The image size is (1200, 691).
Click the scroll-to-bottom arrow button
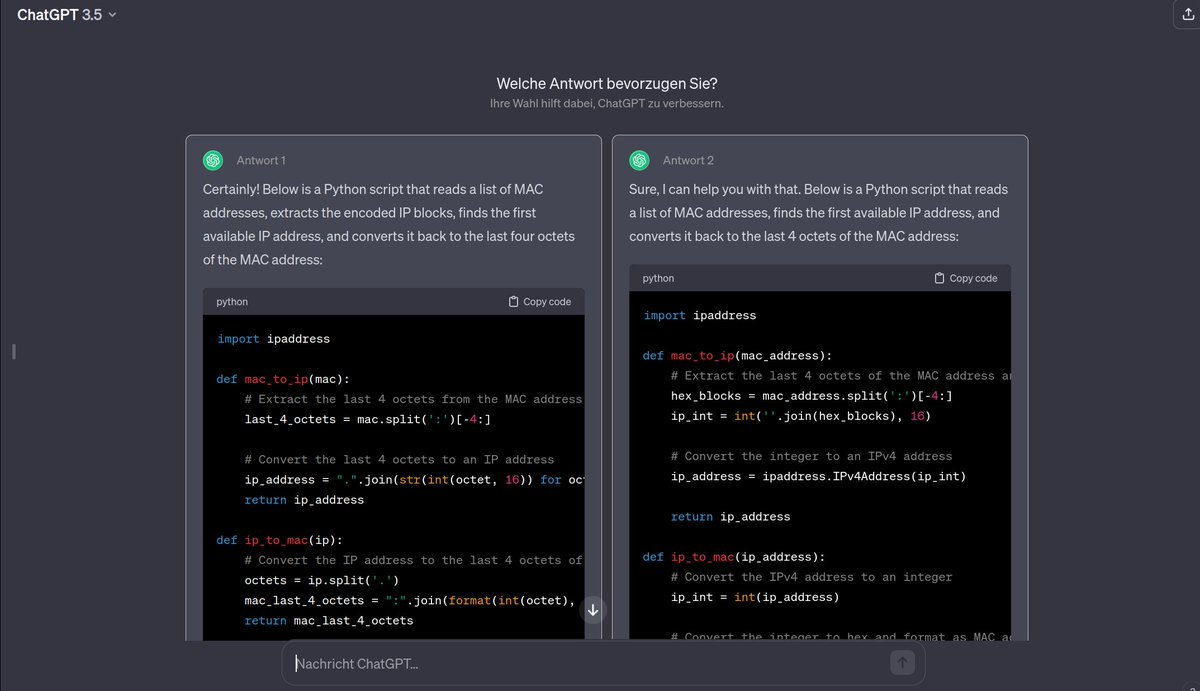tap(593, 610)
